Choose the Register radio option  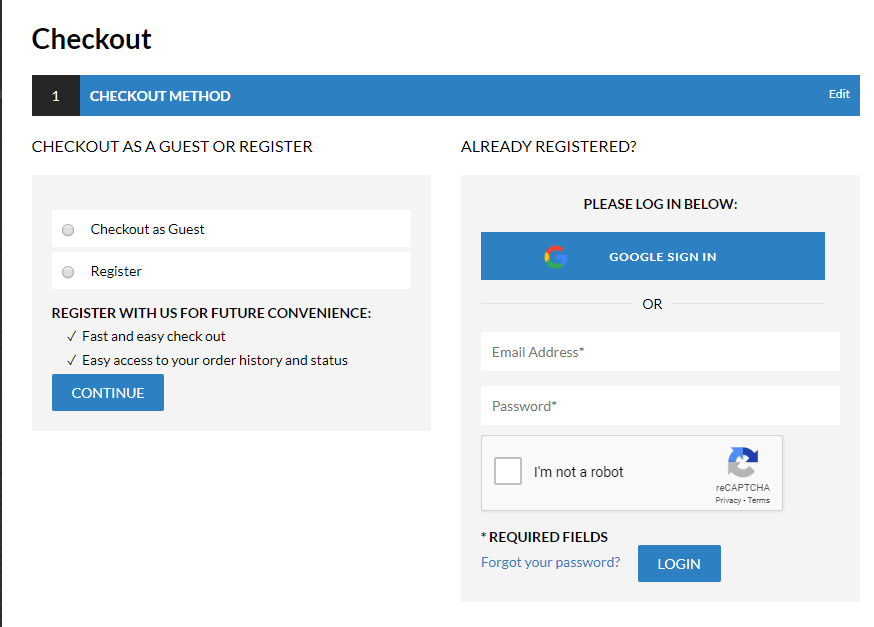68,272
